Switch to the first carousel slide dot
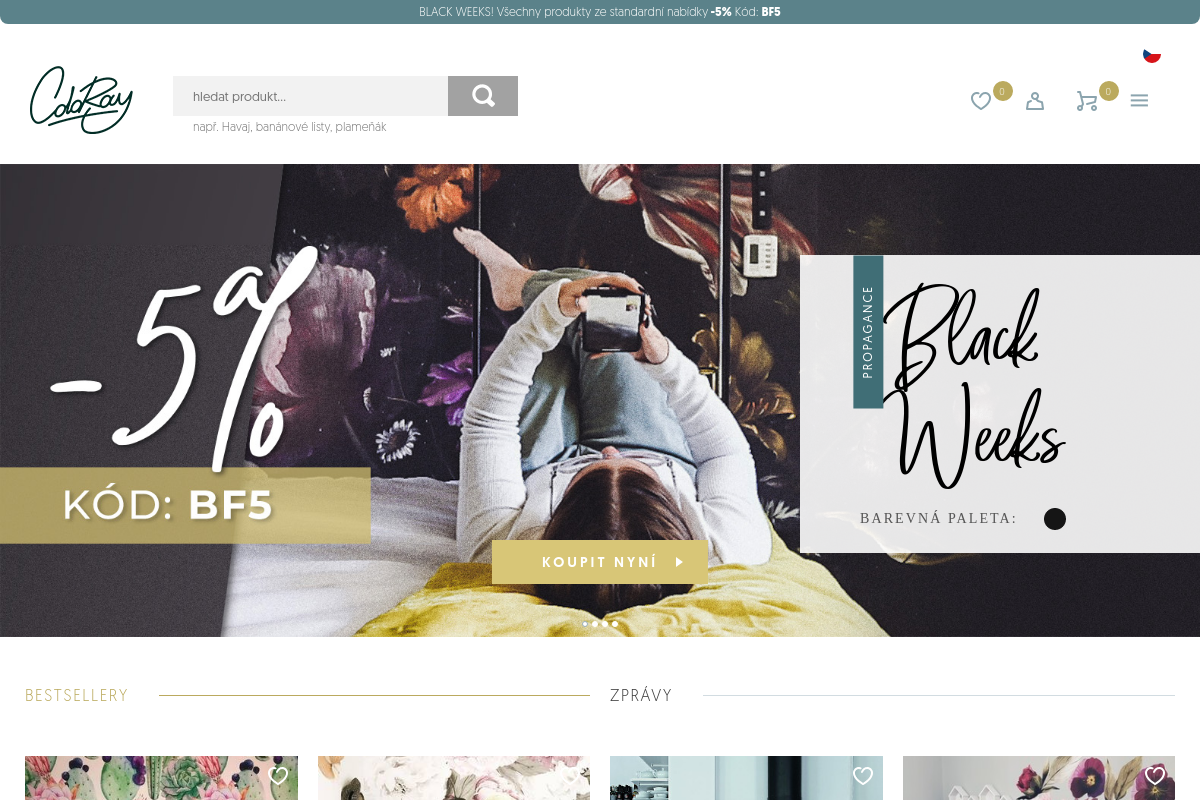This screenshot has width=1200, height=800. point(585,624)
